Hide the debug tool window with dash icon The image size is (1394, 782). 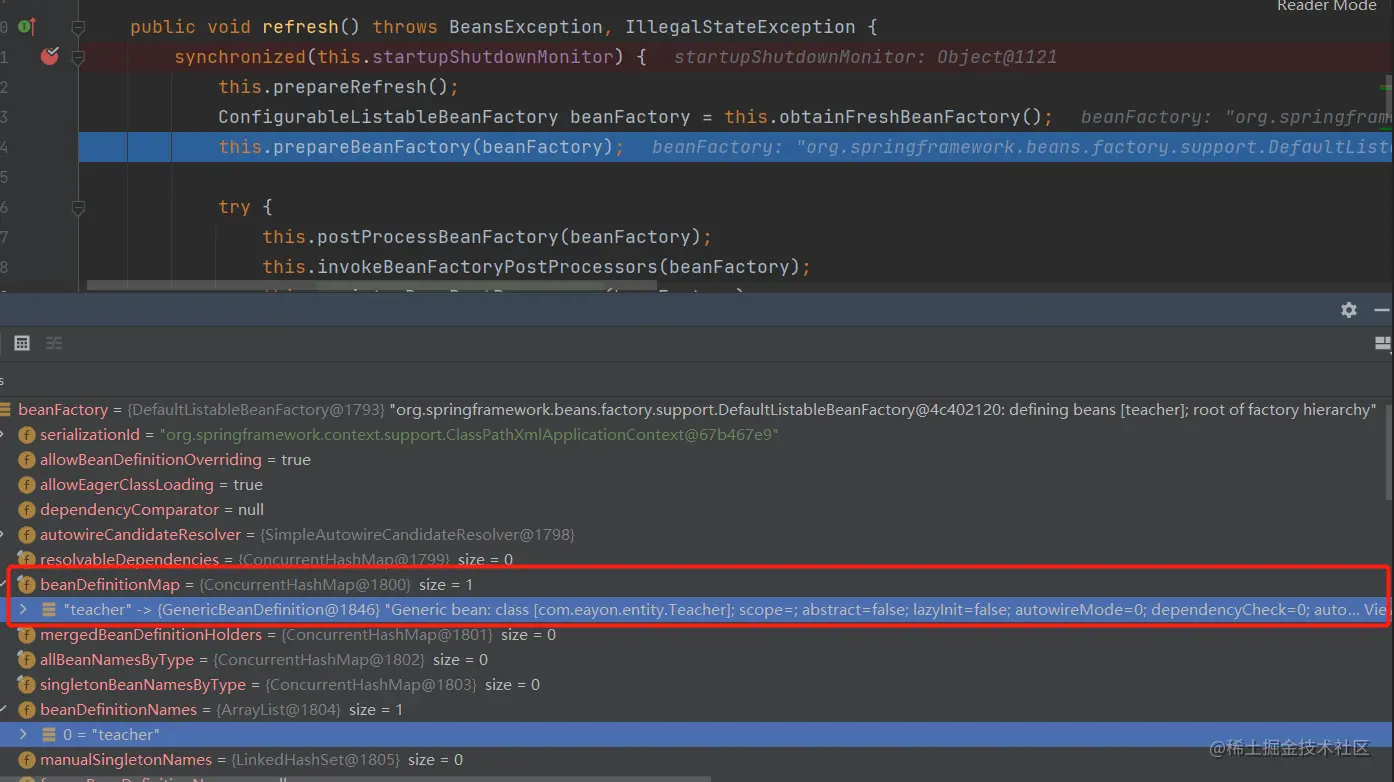point(1382,310)
